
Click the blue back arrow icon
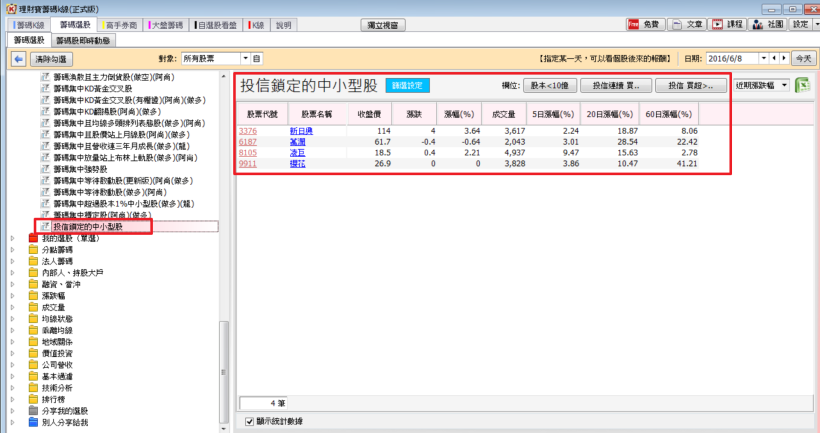(x=18, y=59)
